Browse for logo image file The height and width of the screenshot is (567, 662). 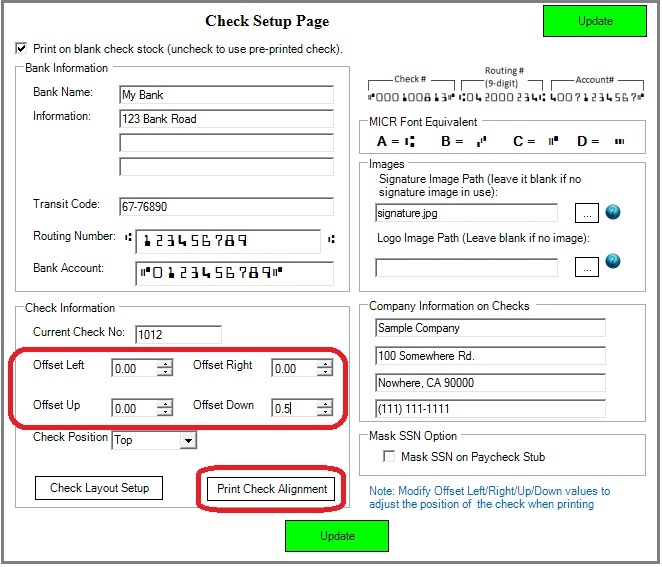tap(587, 267)
